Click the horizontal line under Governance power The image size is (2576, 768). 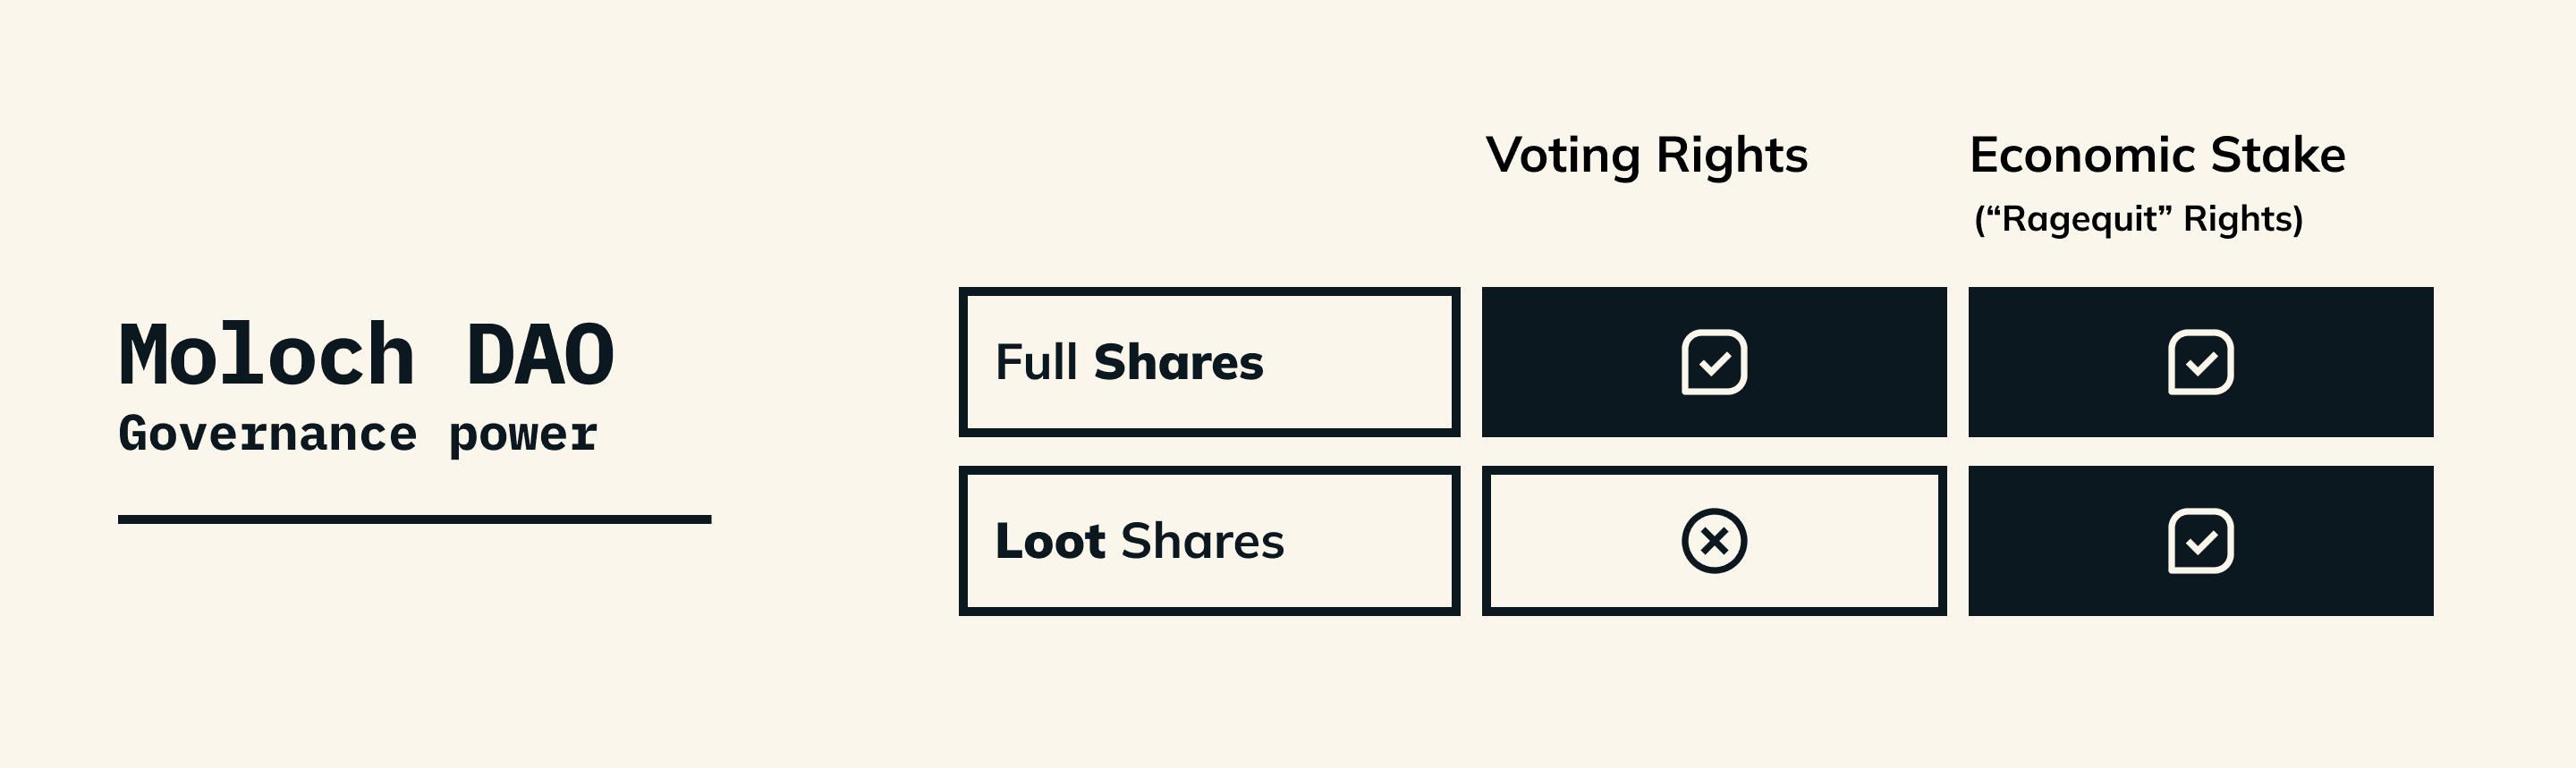click(x=414, y=519)
